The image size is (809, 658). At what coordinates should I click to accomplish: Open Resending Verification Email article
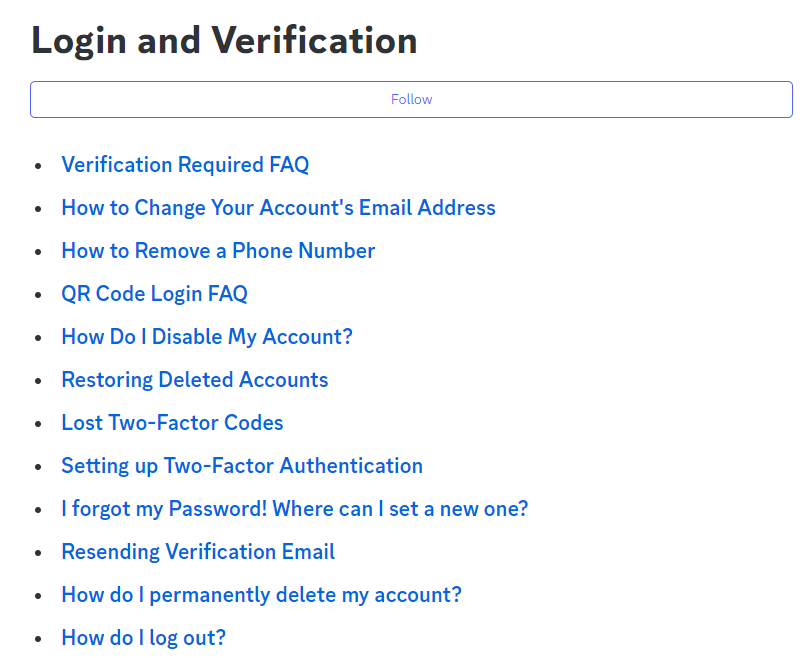[199, 552]
